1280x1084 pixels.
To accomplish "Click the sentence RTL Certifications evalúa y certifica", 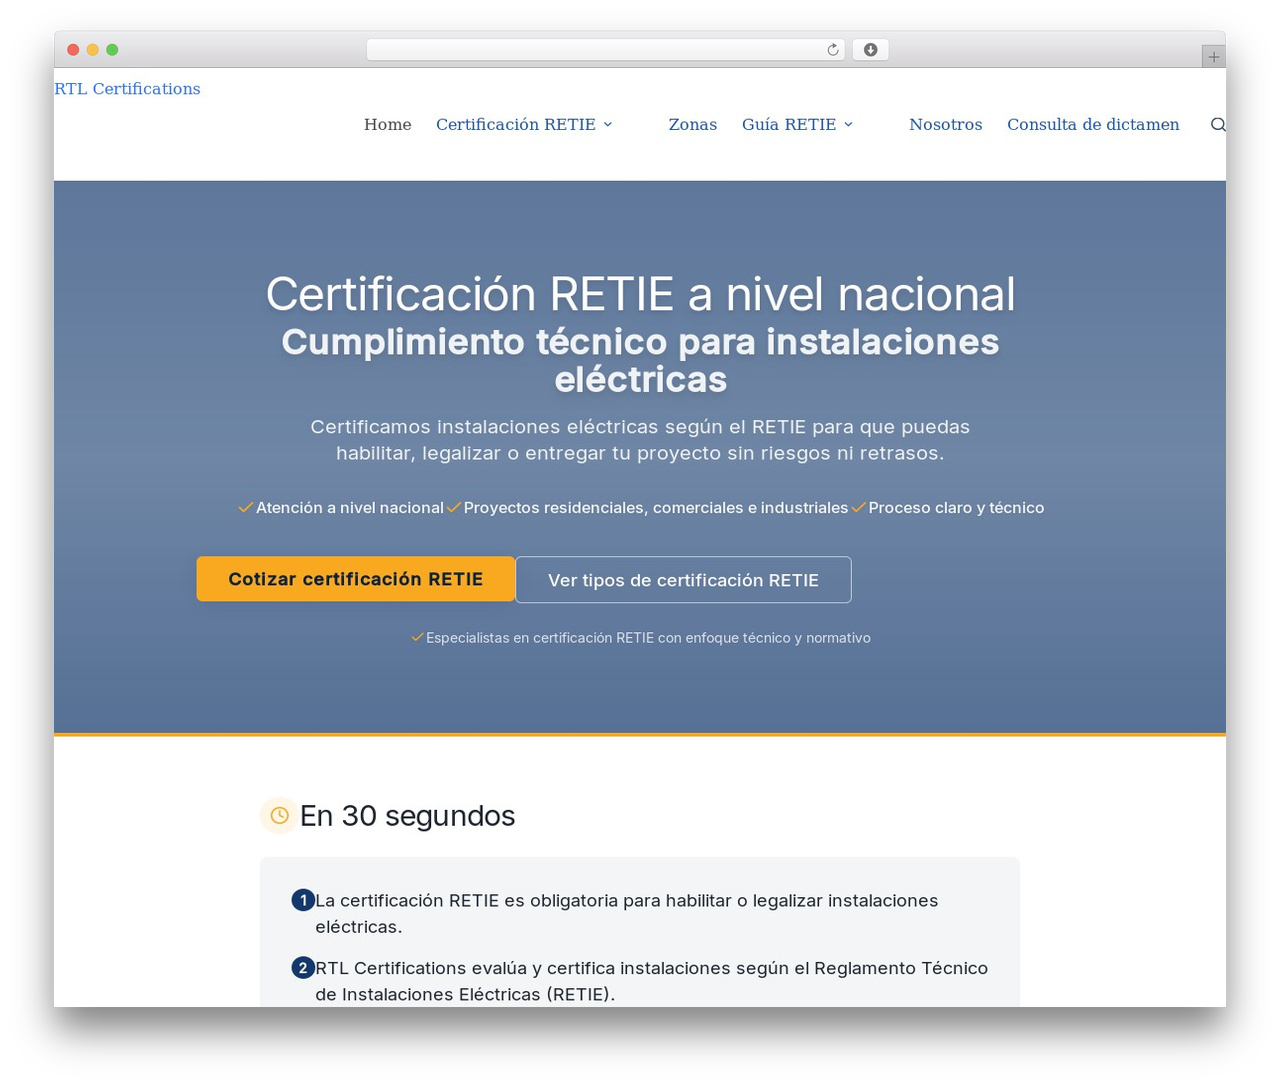I will tap(652, 981).
